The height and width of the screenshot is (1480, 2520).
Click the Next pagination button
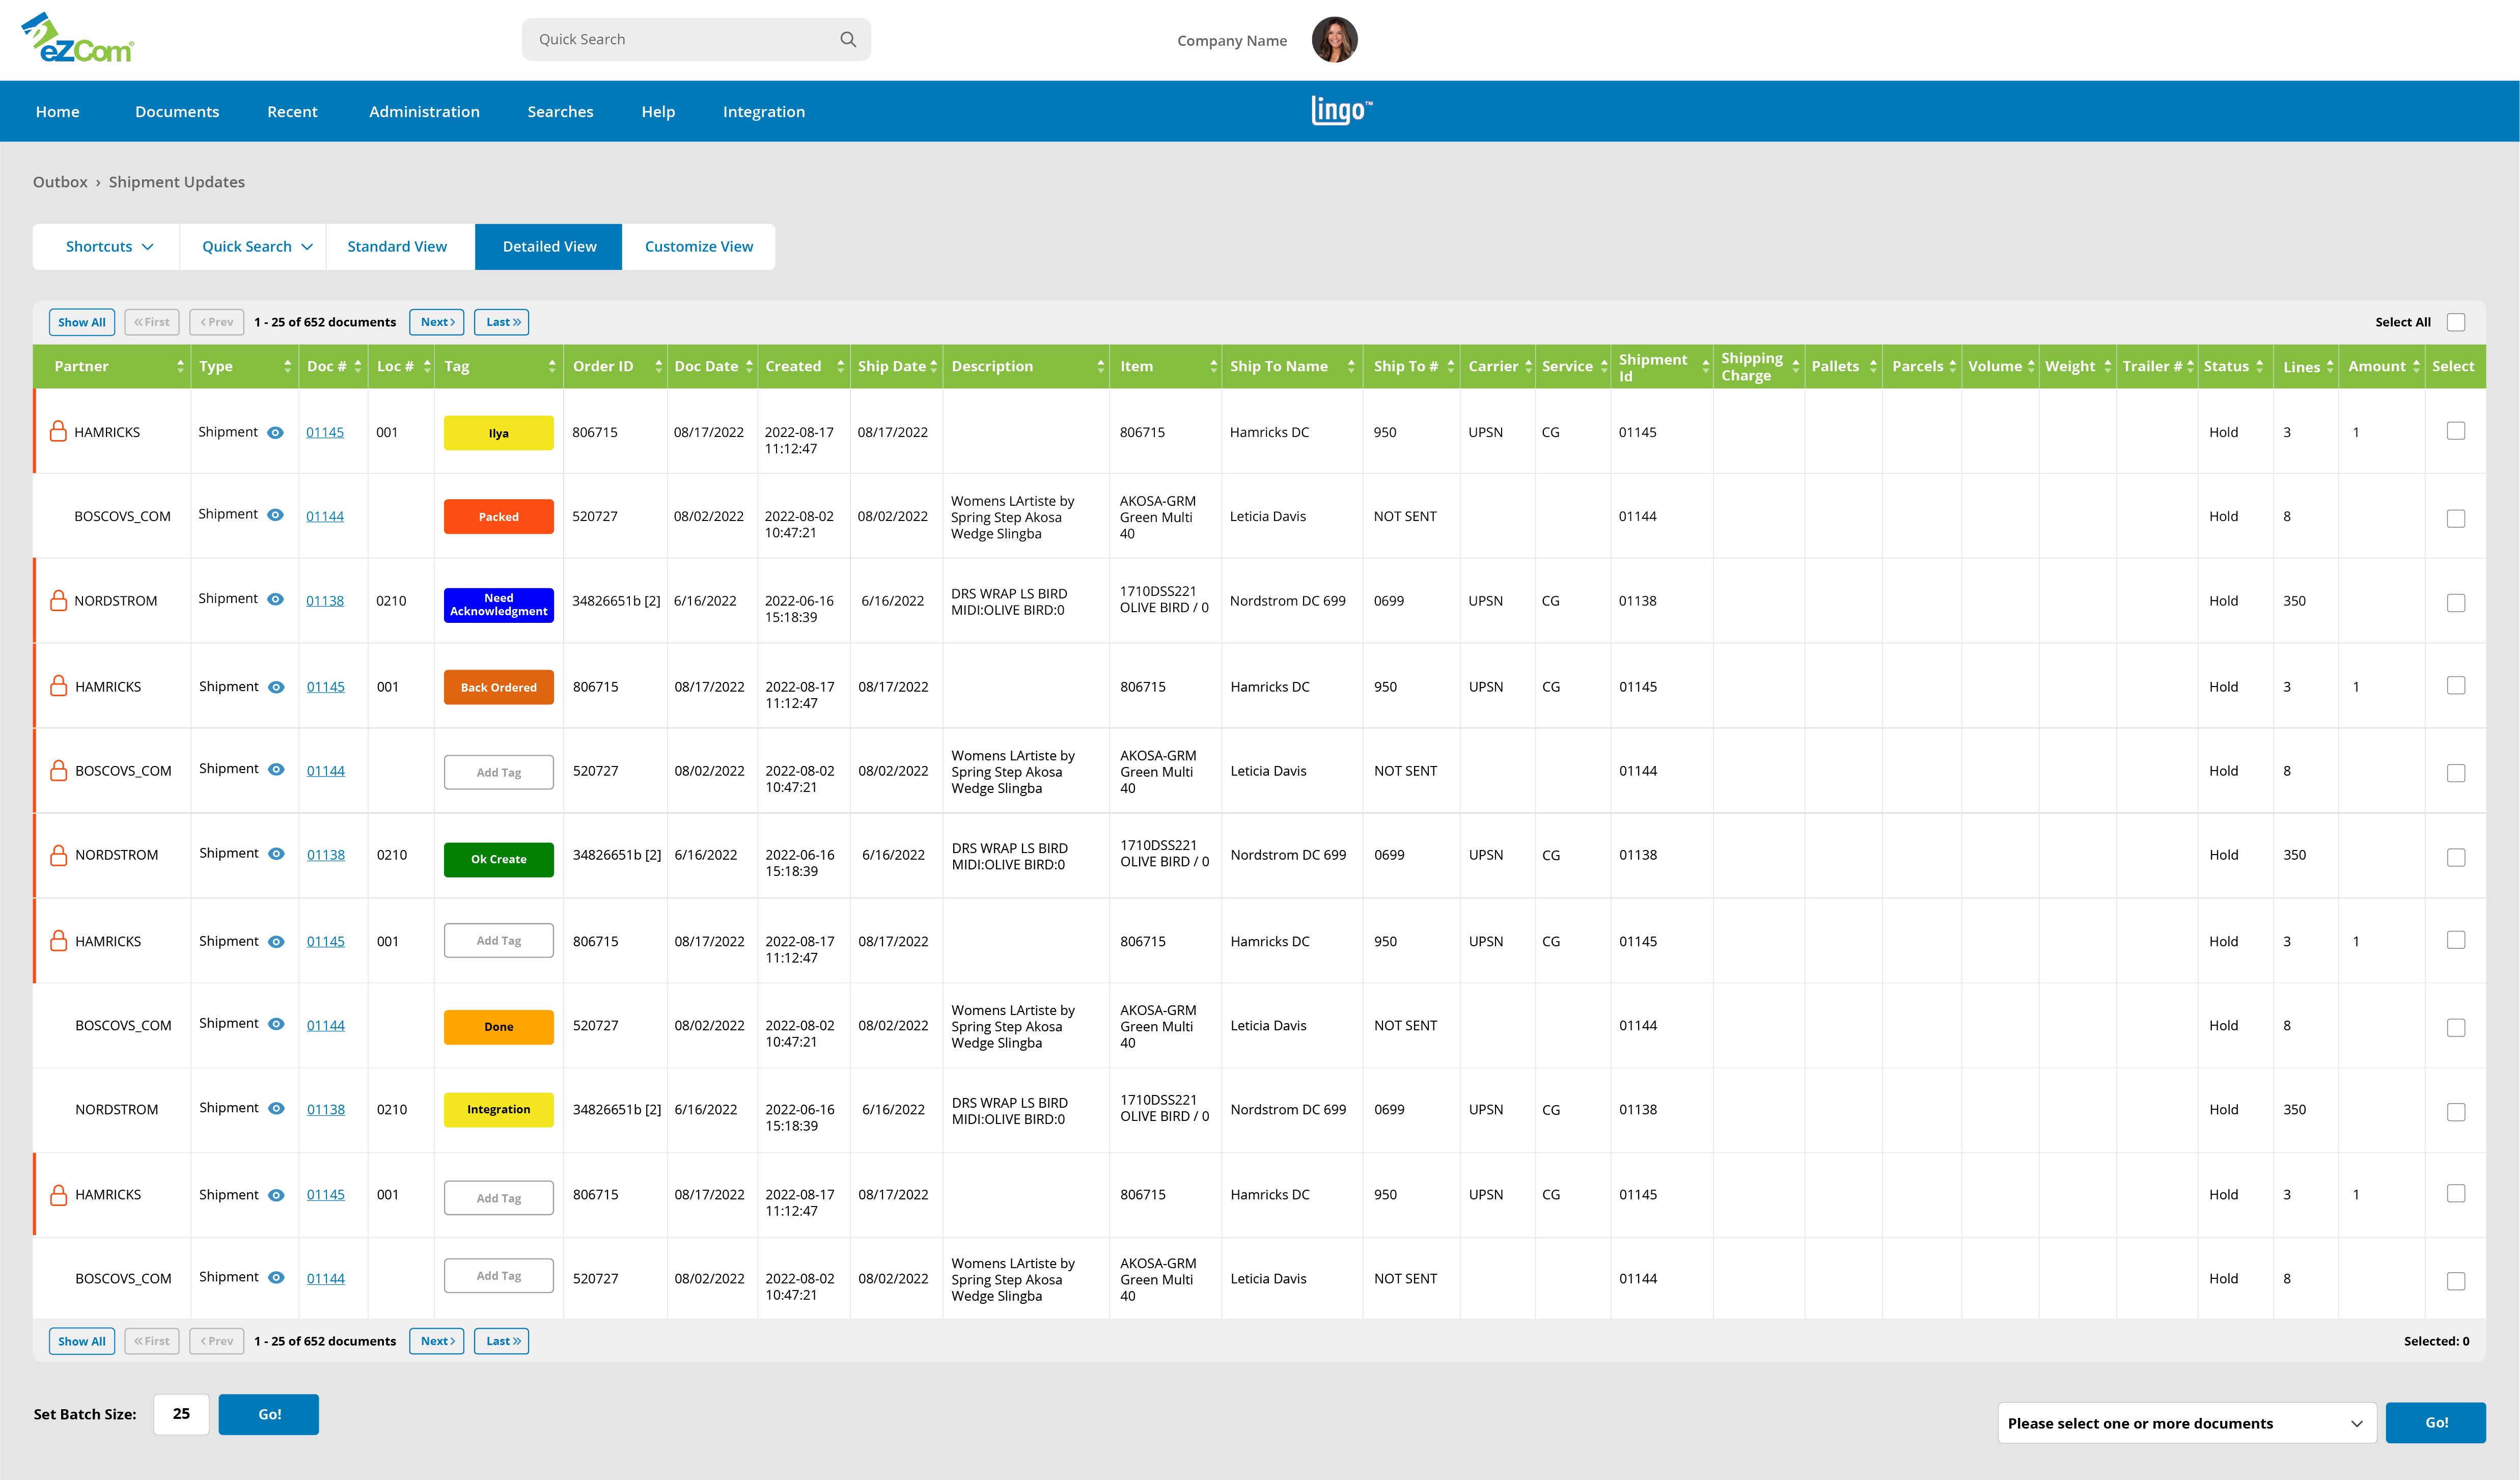pyautogui.click(x=436, y=322)
